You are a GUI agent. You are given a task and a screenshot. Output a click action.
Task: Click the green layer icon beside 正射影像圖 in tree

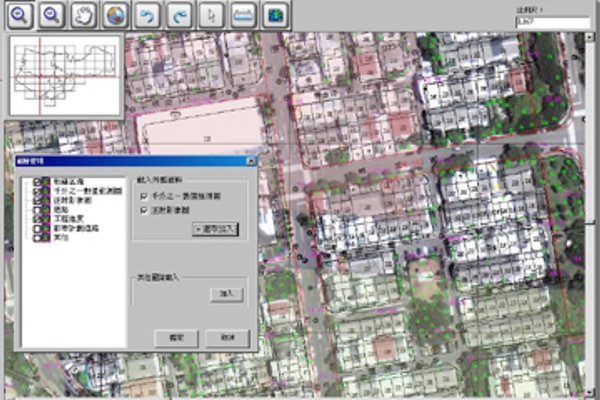(46, 200)
